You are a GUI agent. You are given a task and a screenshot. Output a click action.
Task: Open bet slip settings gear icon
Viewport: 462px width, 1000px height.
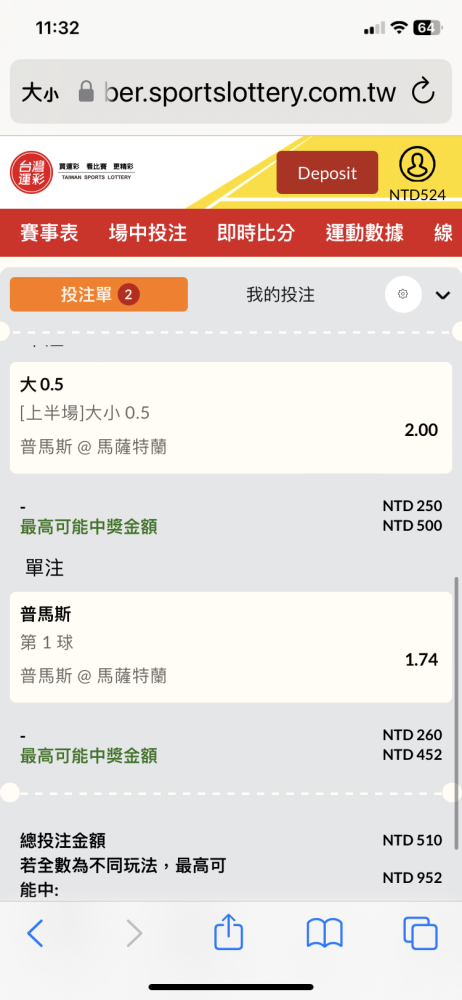click(x=402, y=295)
